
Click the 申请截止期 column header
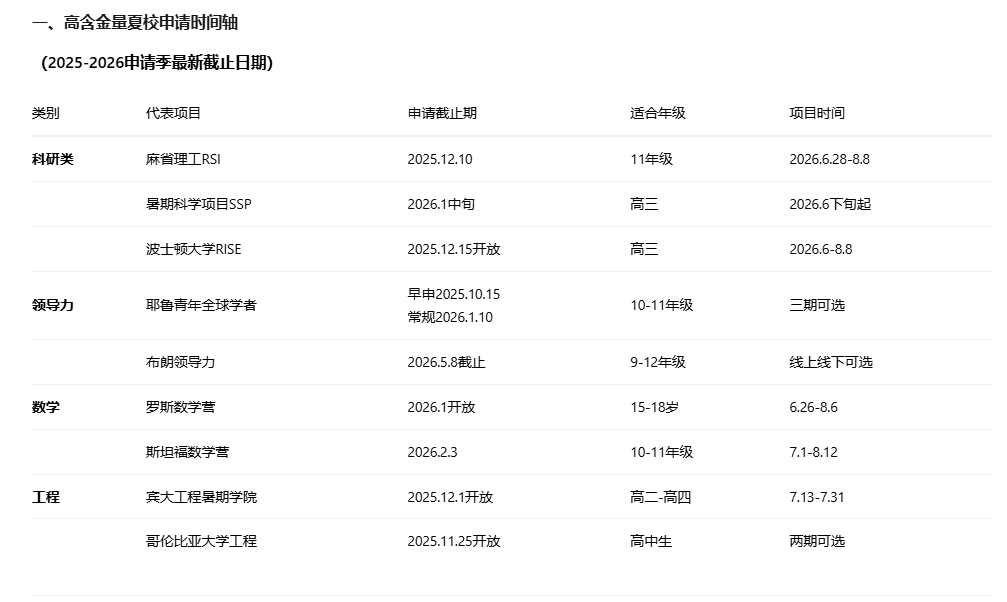click(x=442, y=113)
